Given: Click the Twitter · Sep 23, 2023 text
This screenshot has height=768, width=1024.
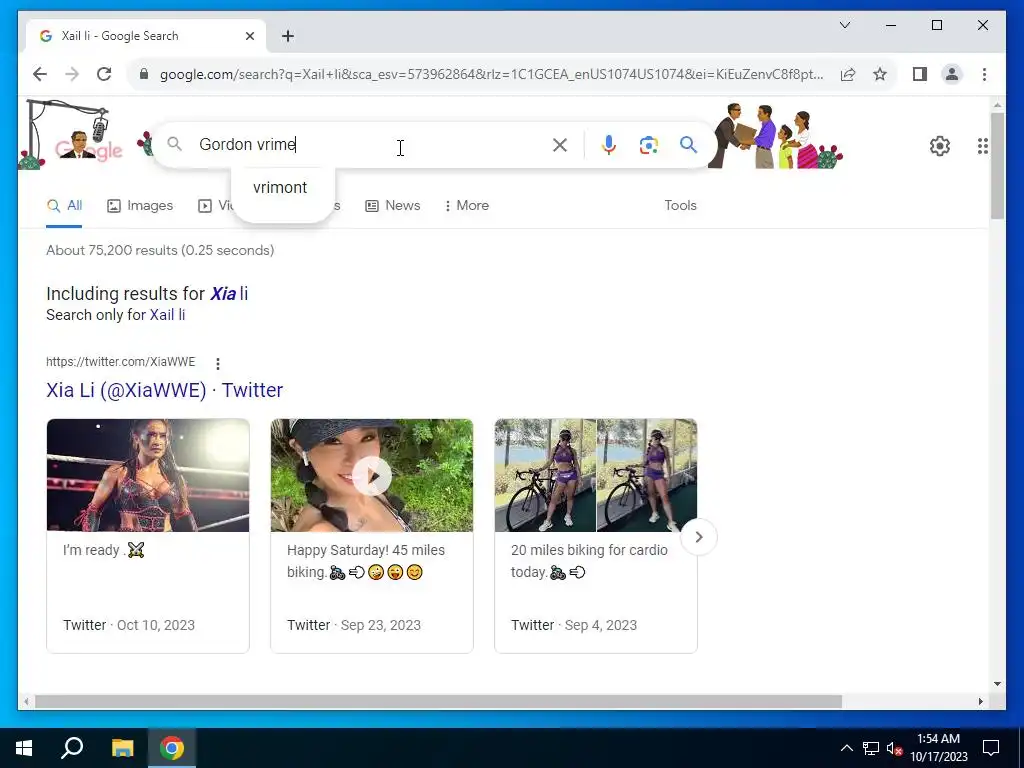Looking at the screenshot, I should tap(353, 626).
